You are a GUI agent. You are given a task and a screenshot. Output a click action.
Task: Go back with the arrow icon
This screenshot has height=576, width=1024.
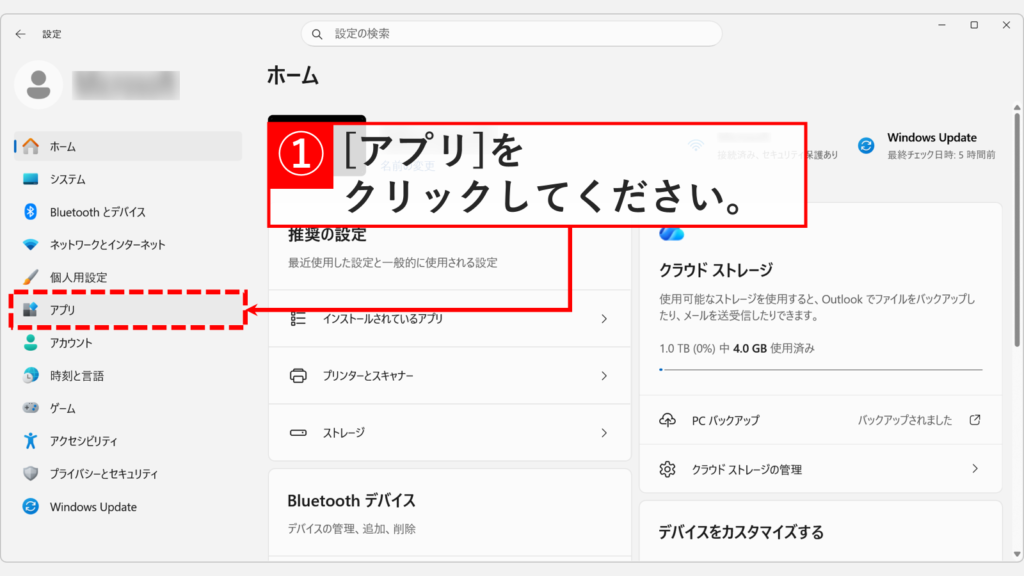click(x=20, y=34)
